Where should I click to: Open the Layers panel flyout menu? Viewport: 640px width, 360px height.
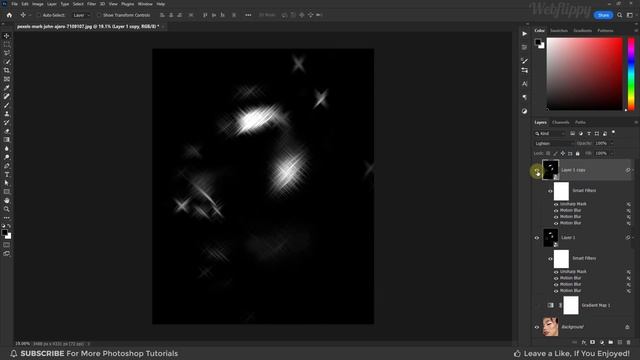tap(636, 122)
